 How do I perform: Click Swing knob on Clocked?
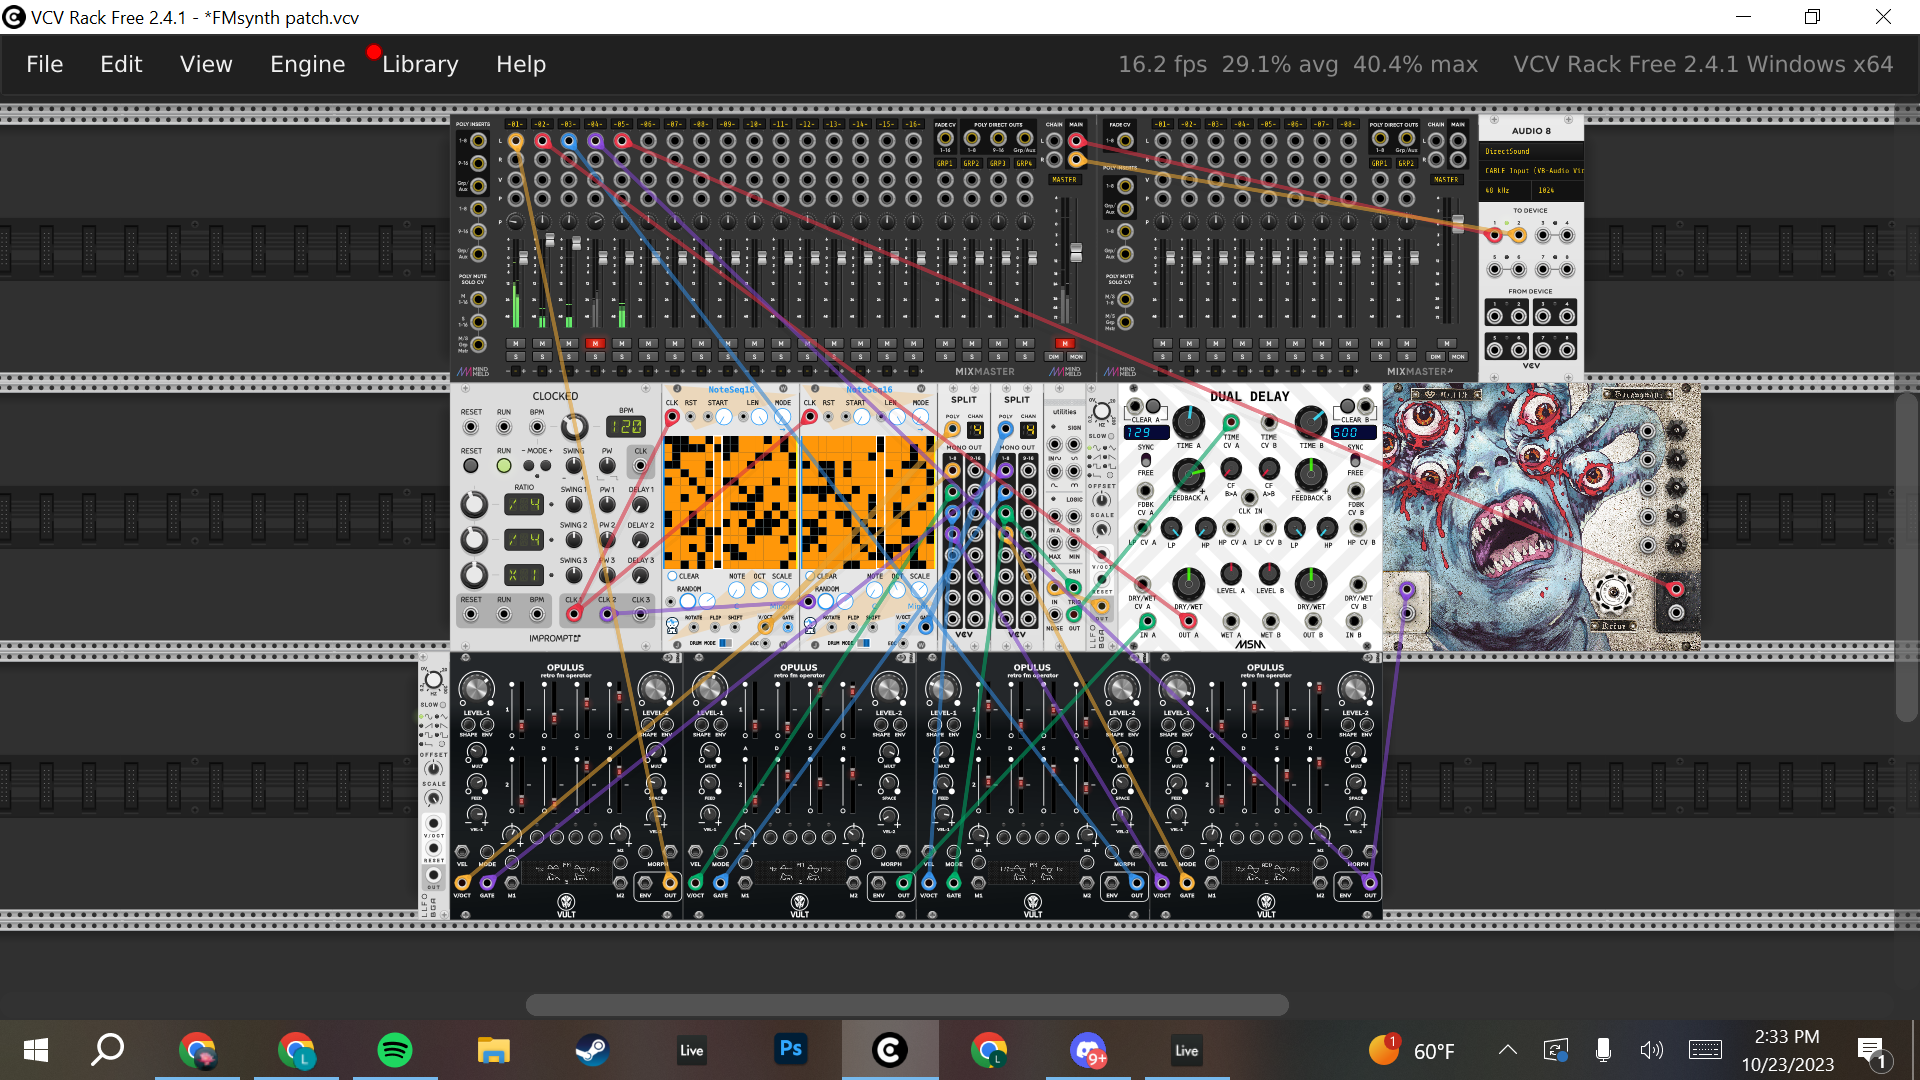click(573, 466)
